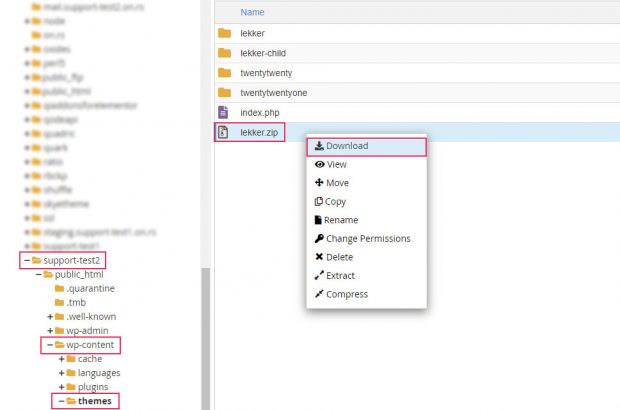620x410 pixels.
Task: Collapse the wp-content folder node
Action: [50, 345]
